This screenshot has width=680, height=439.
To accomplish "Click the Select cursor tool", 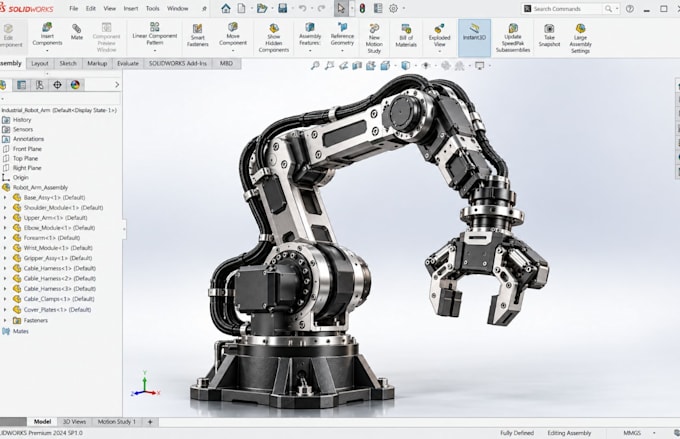I will pyautogui.click(x=341, y=8).
